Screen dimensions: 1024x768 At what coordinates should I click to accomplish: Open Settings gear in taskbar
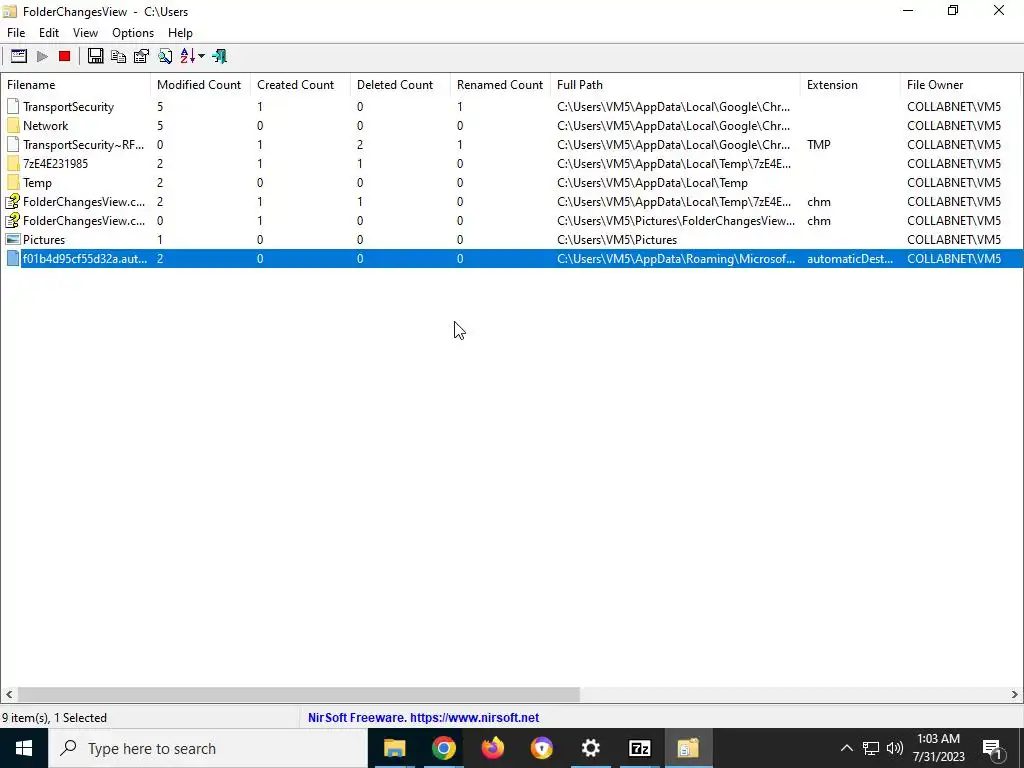[590, 748]
